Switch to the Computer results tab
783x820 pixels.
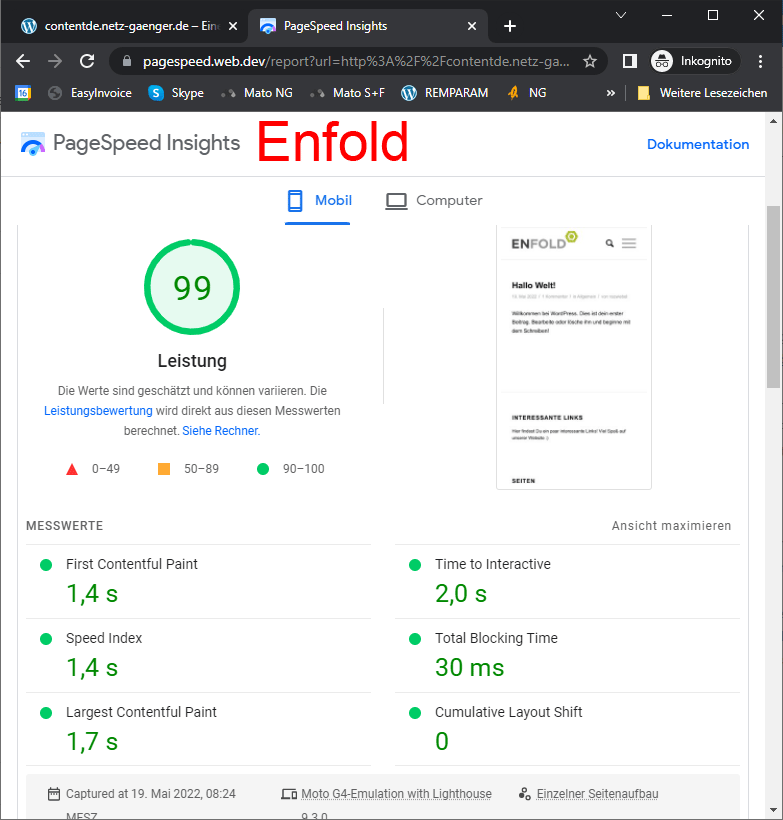click(434, 201)
